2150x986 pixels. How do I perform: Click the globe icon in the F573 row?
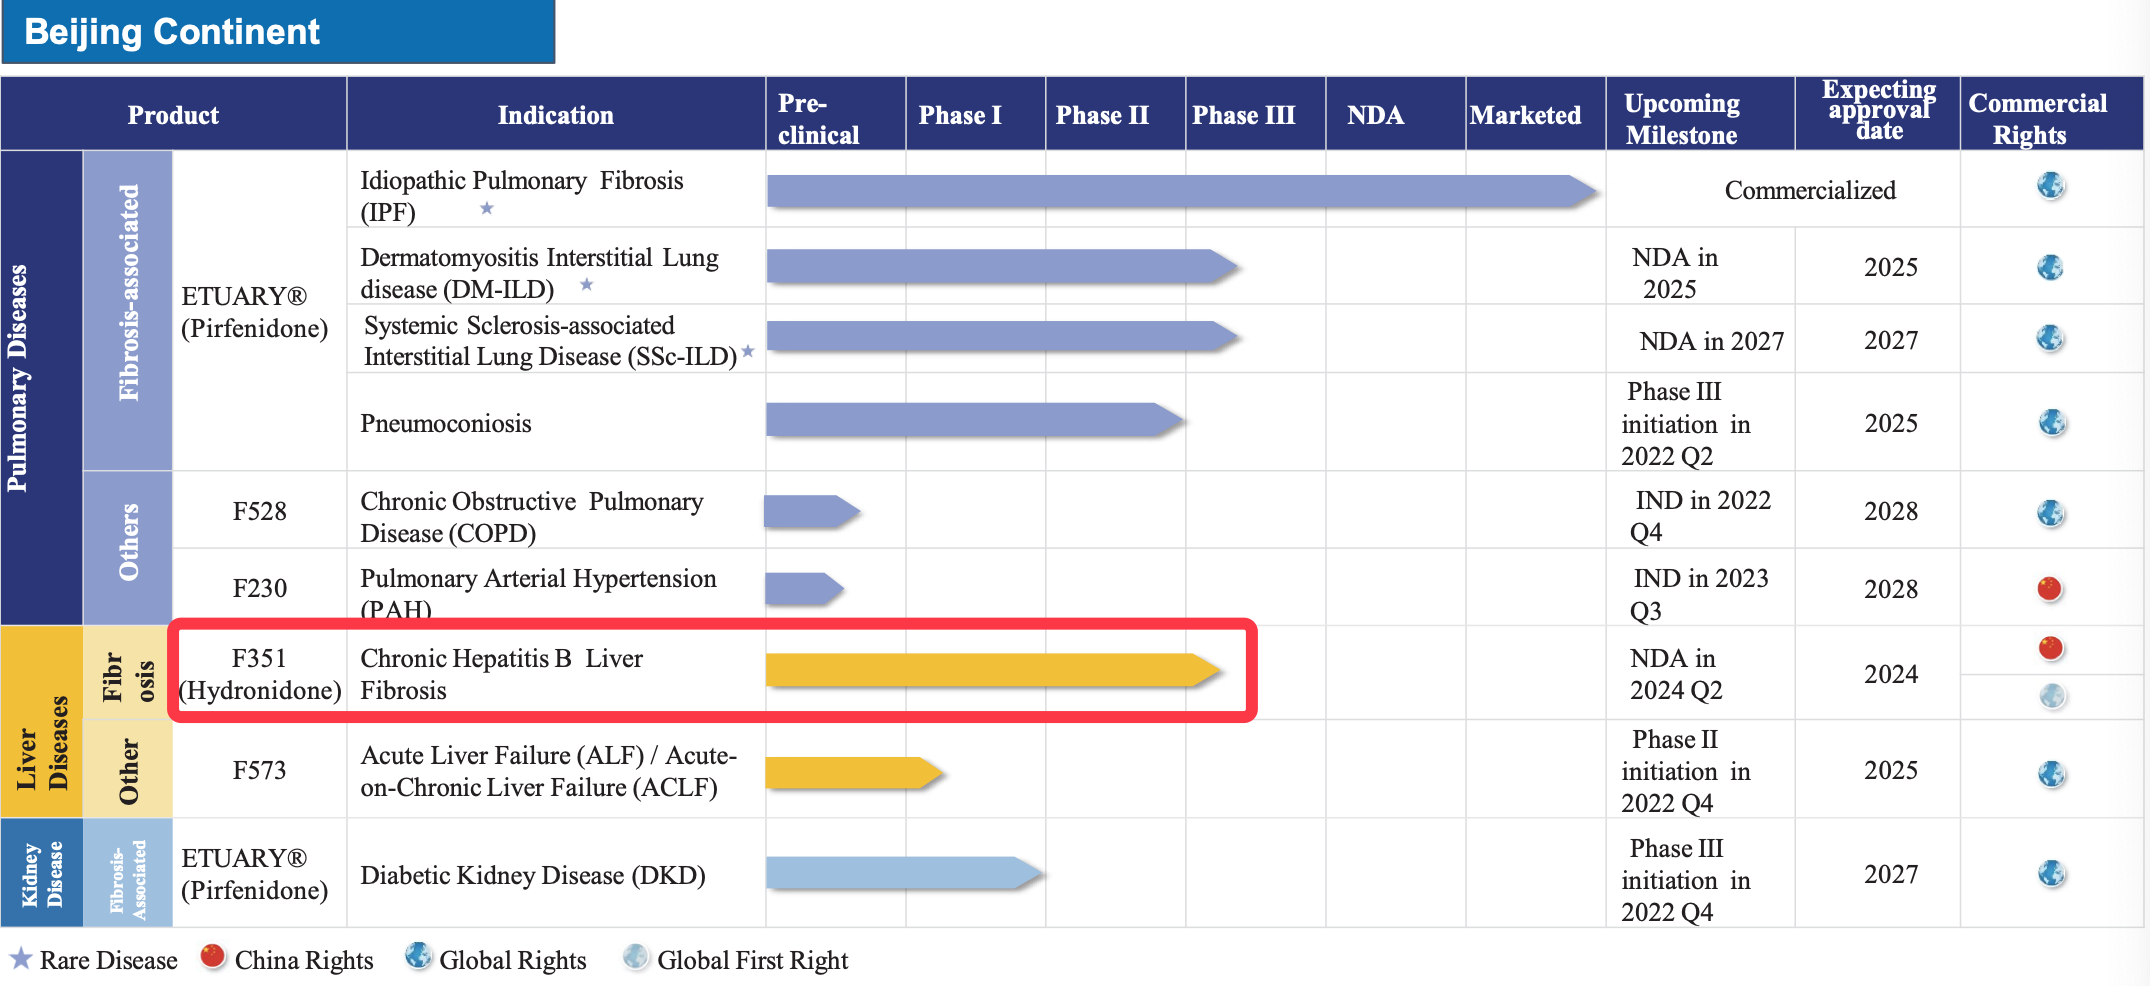pos(2052,774)
